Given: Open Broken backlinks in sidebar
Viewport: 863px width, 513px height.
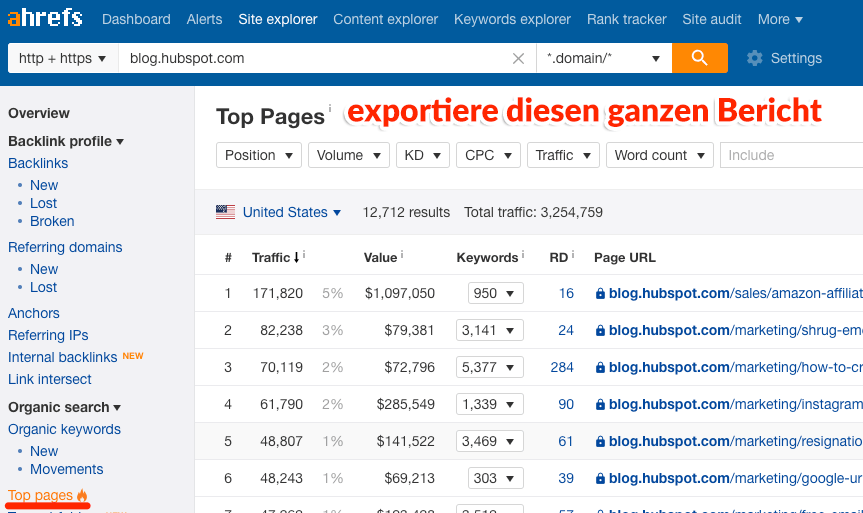Looking at the screenshot, I should [52, 221].
